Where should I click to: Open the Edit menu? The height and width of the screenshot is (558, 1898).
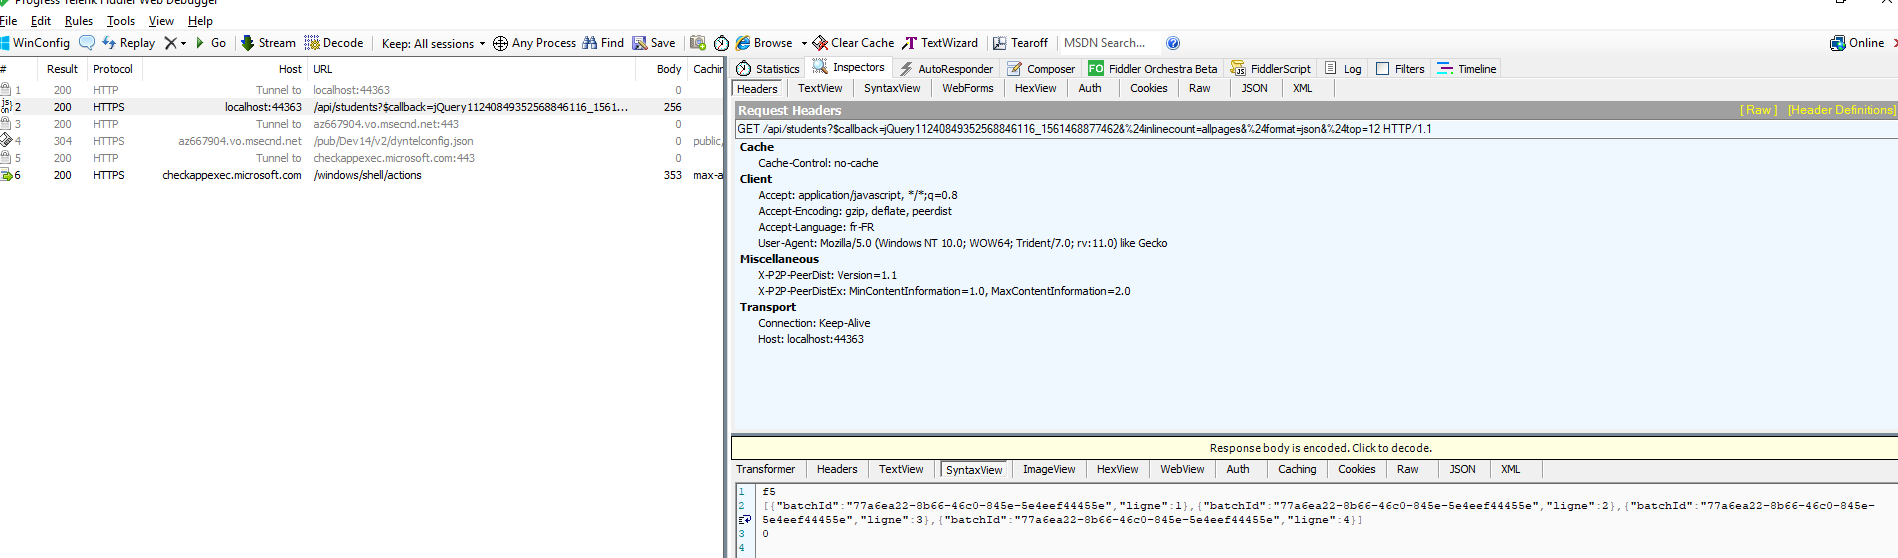point(41,21)
